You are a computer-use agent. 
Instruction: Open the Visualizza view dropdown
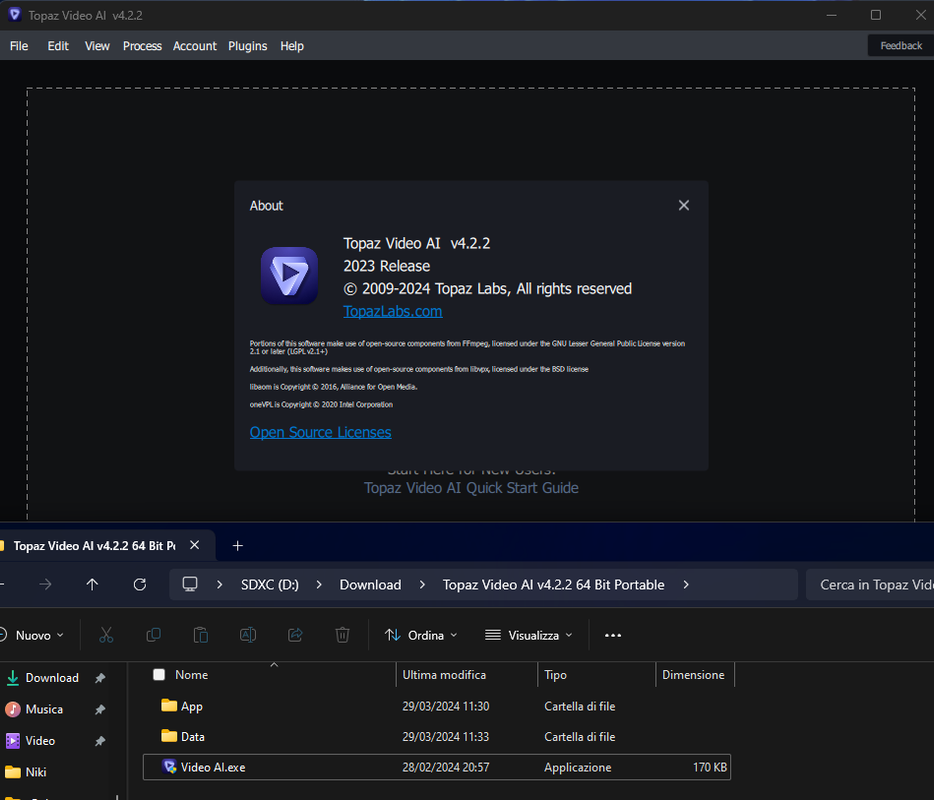[528, 636]
